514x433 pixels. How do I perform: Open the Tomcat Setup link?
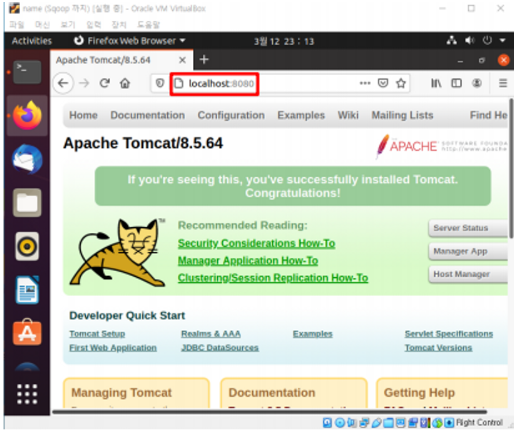click(x=97, y=334)
